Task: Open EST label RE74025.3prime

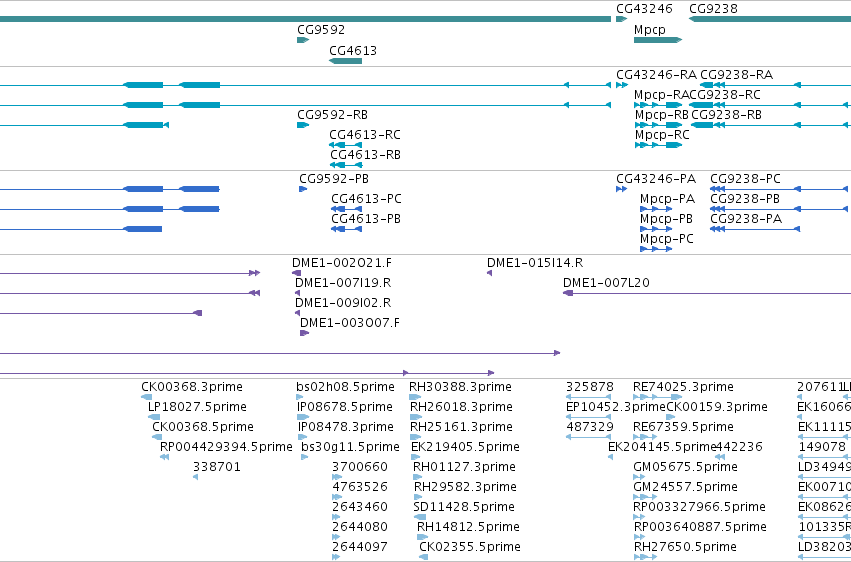Action: [x=683, y=387]
